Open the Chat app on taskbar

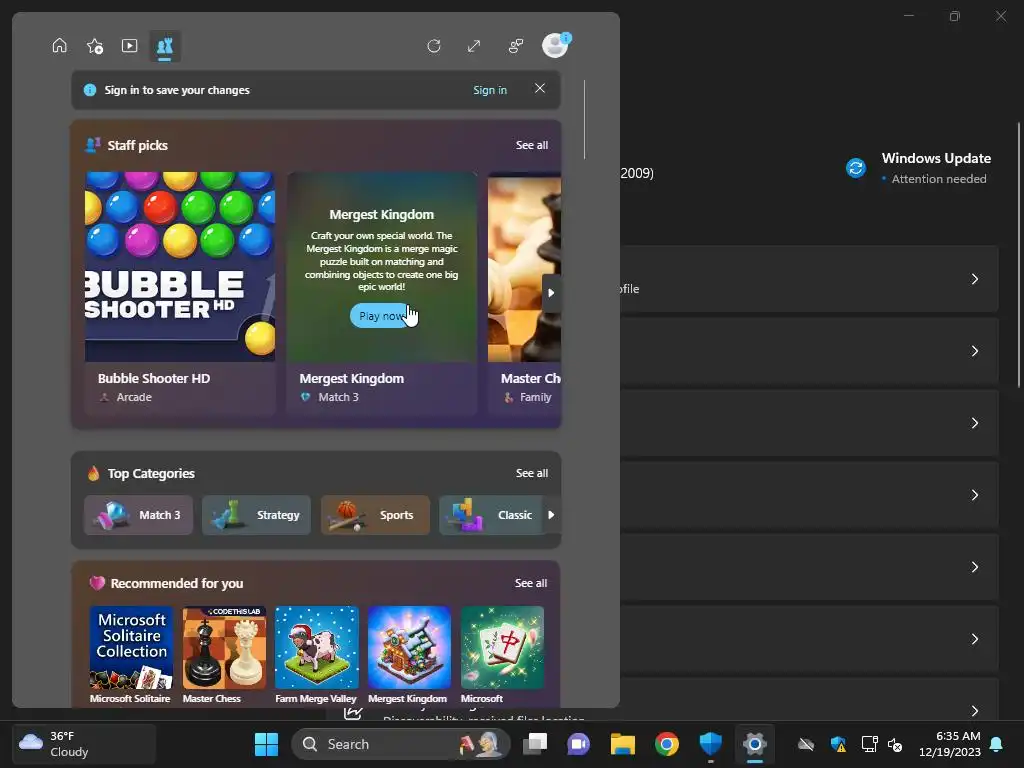coord(579,744)
